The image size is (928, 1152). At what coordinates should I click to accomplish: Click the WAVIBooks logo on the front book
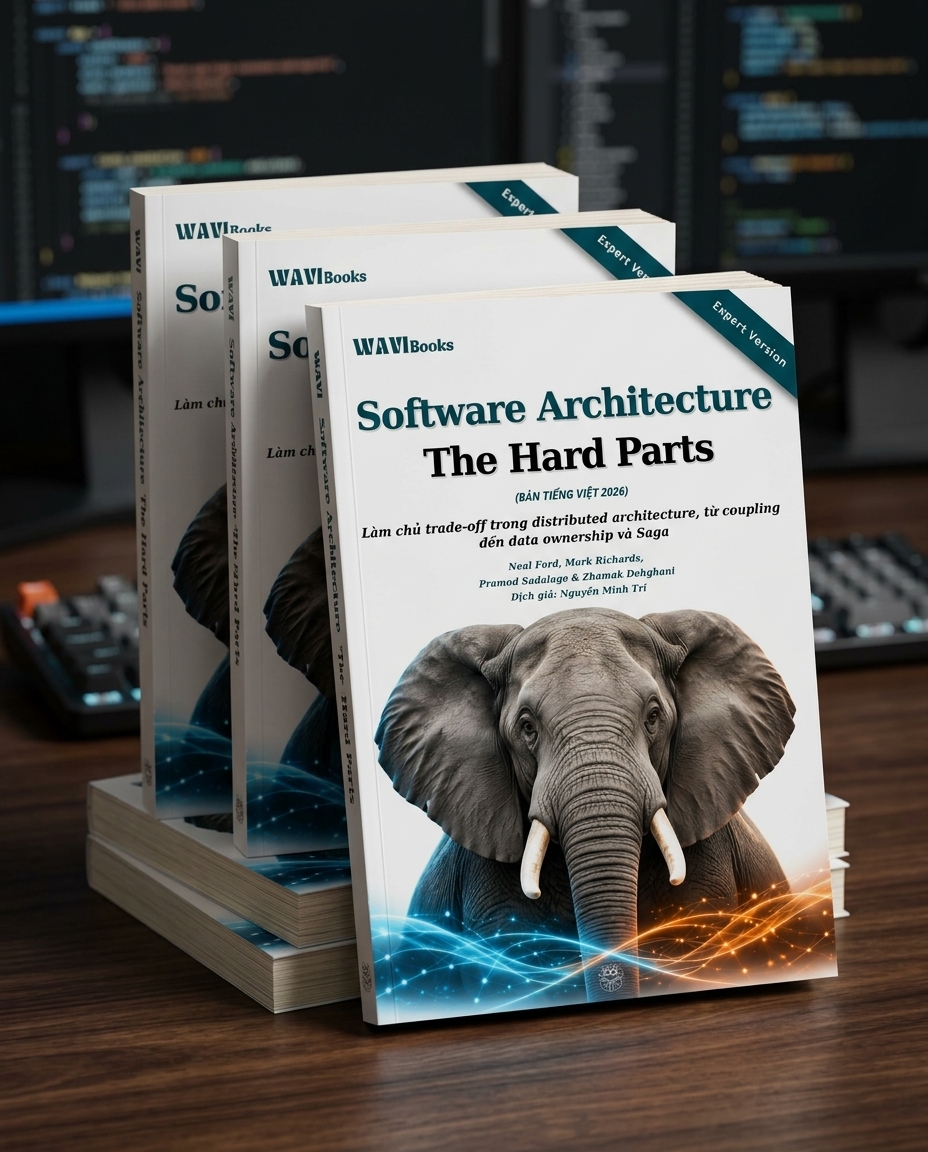tap(403, 345)
